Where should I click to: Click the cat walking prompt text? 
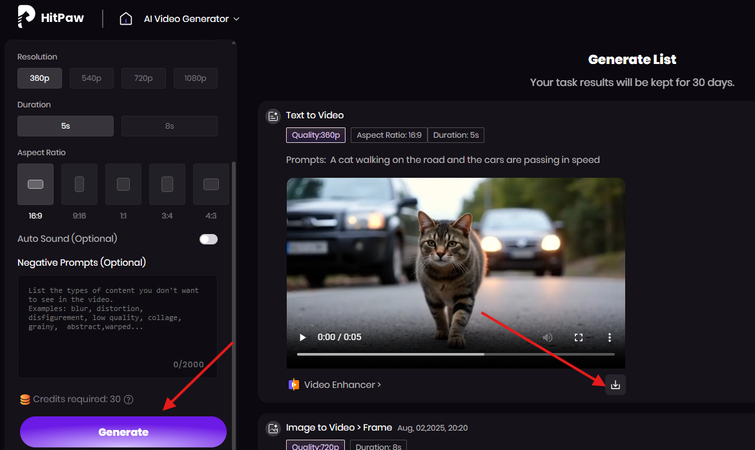(465, 160)
